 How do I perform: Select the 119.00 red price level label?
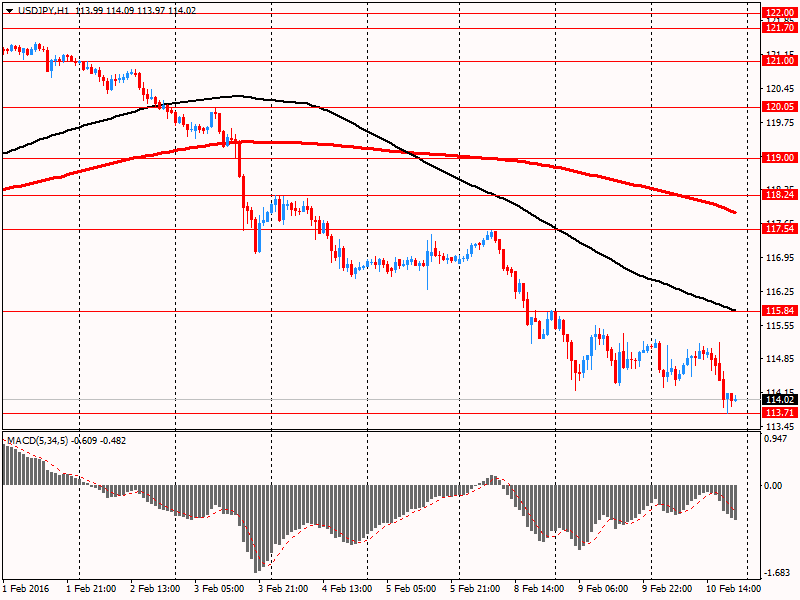(780, 158)
